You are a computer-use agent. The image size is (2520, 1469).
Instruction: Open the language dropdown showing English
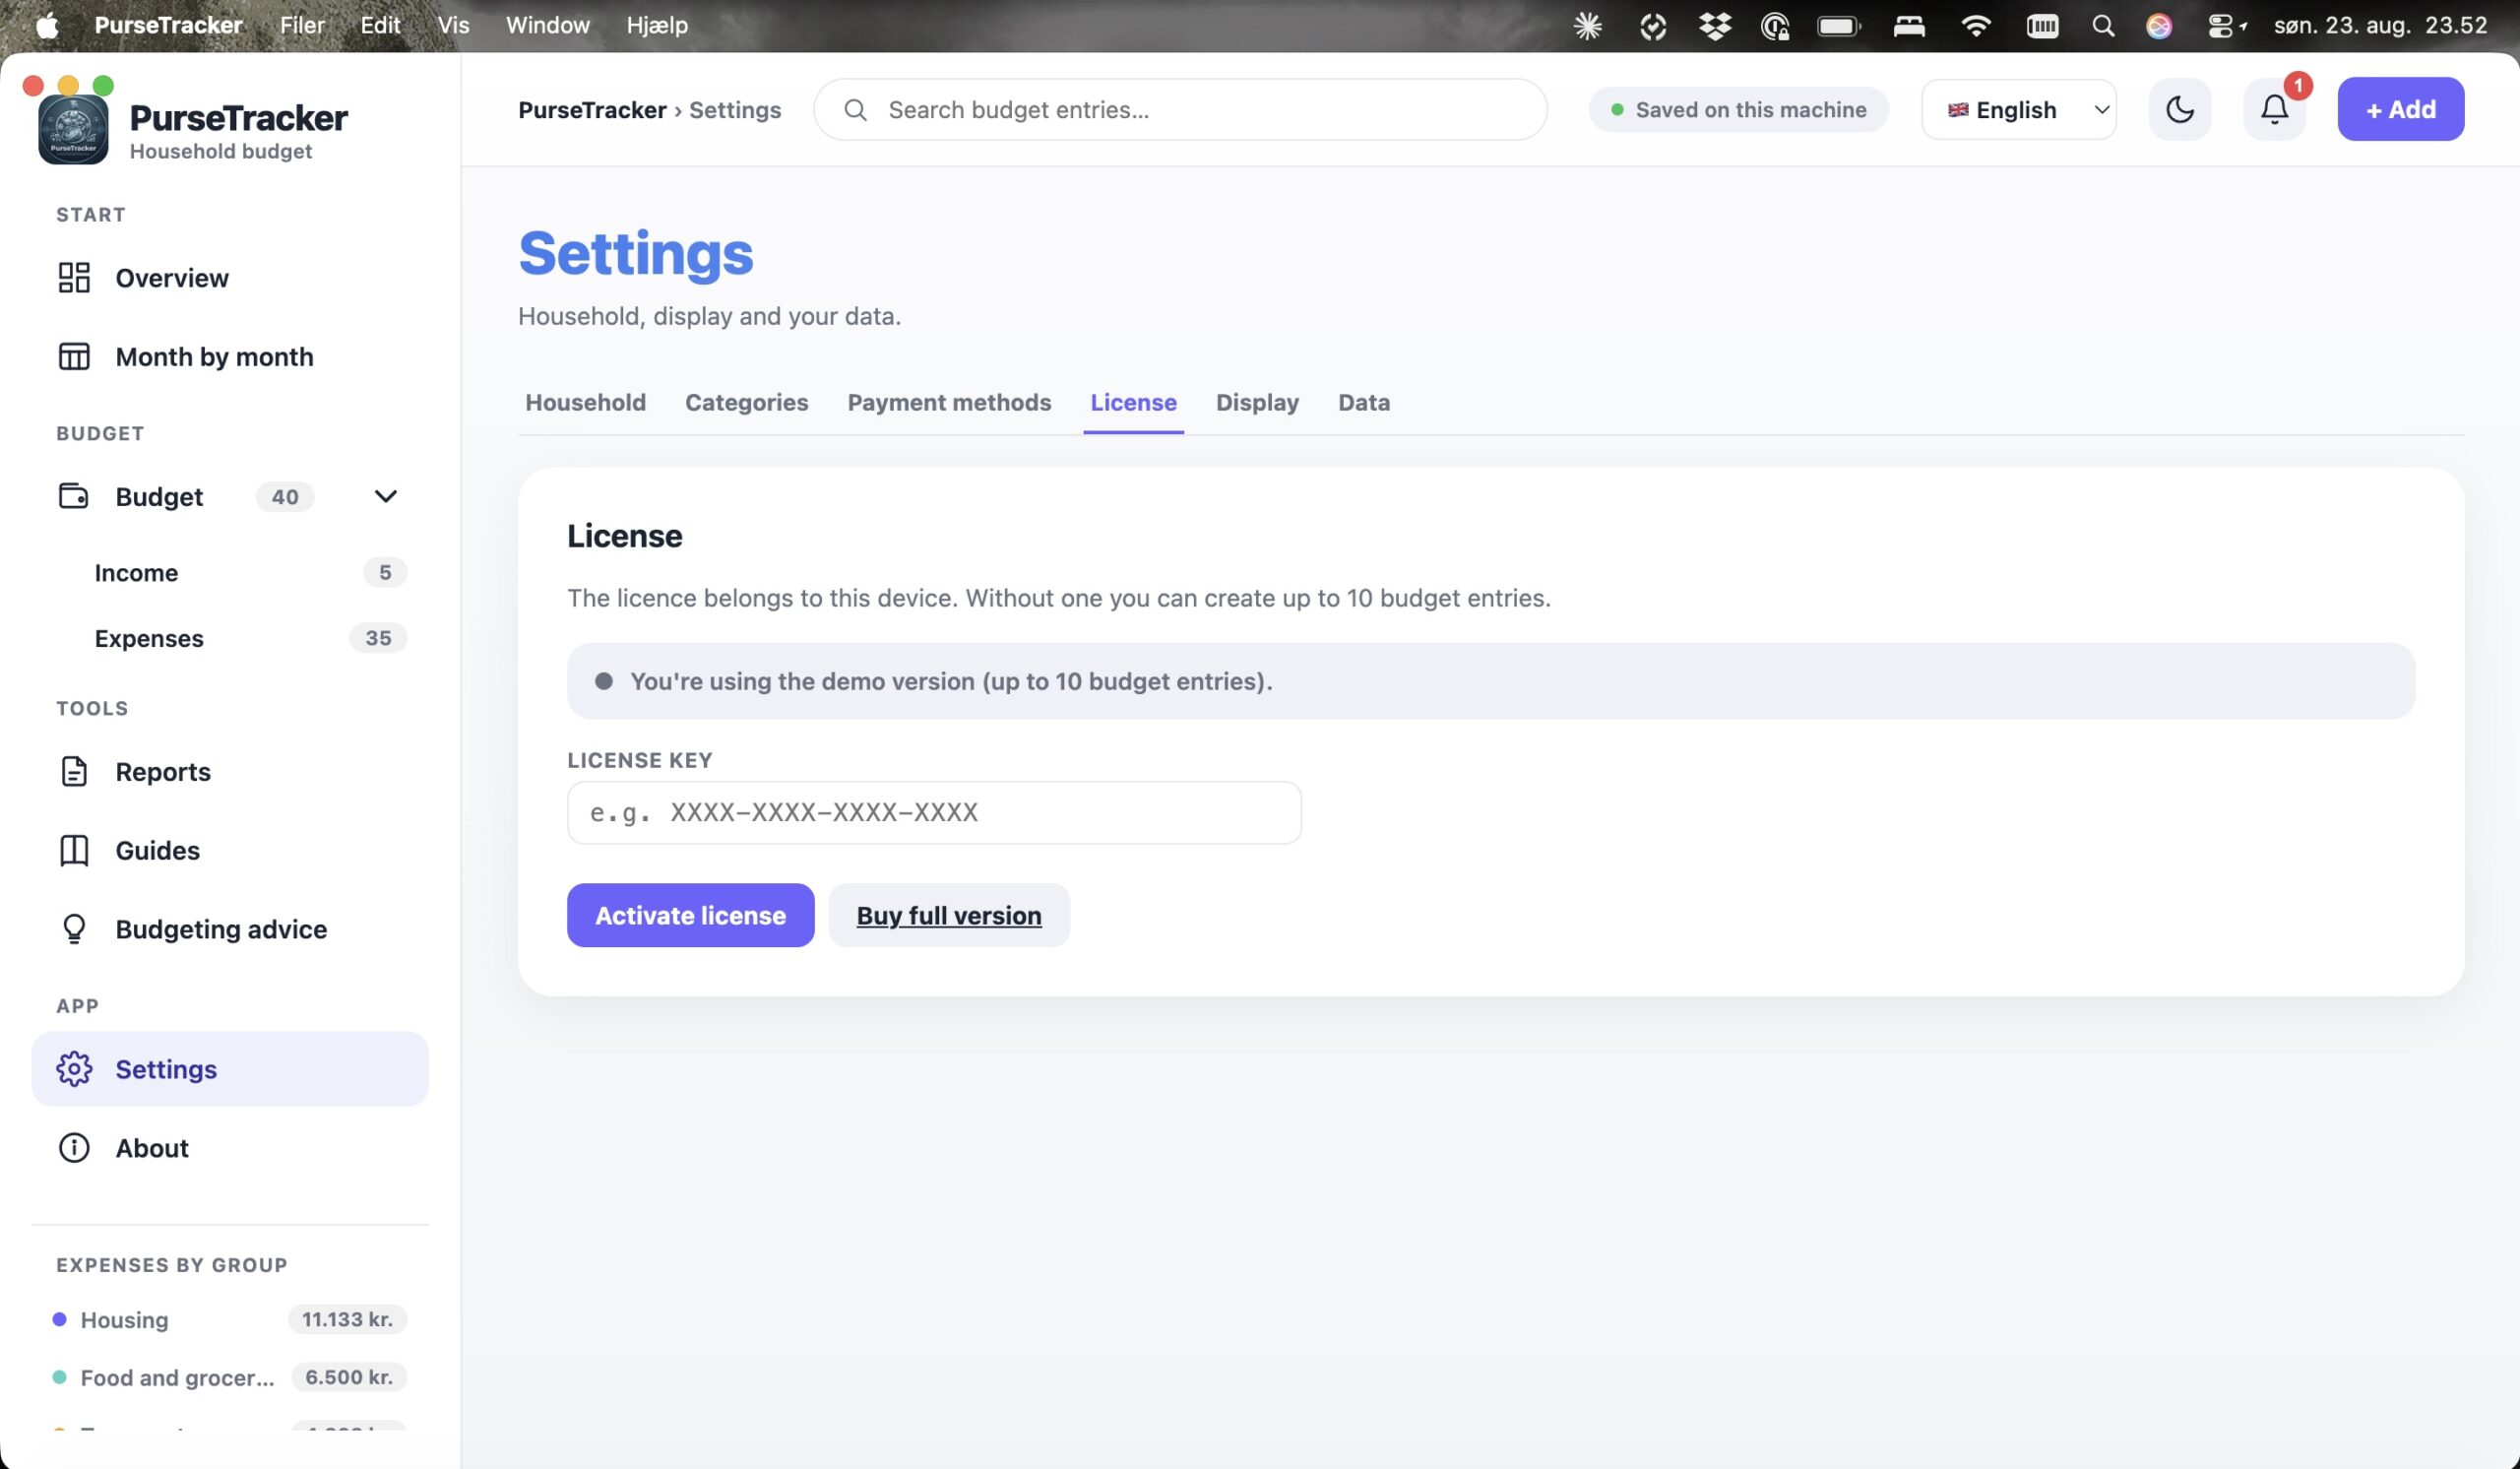(2019, 109)
